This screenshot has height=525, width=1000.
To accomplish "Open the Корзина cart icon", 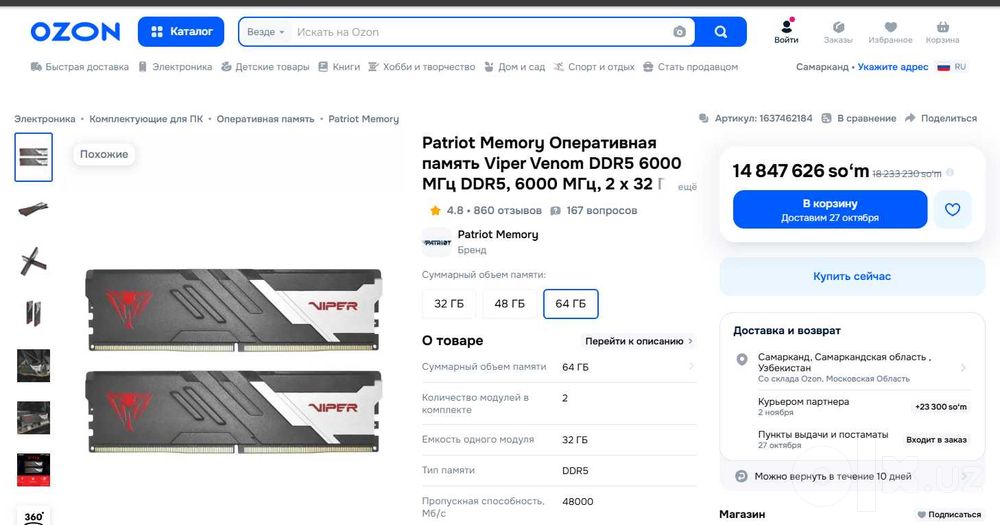I will click(943, 31).
